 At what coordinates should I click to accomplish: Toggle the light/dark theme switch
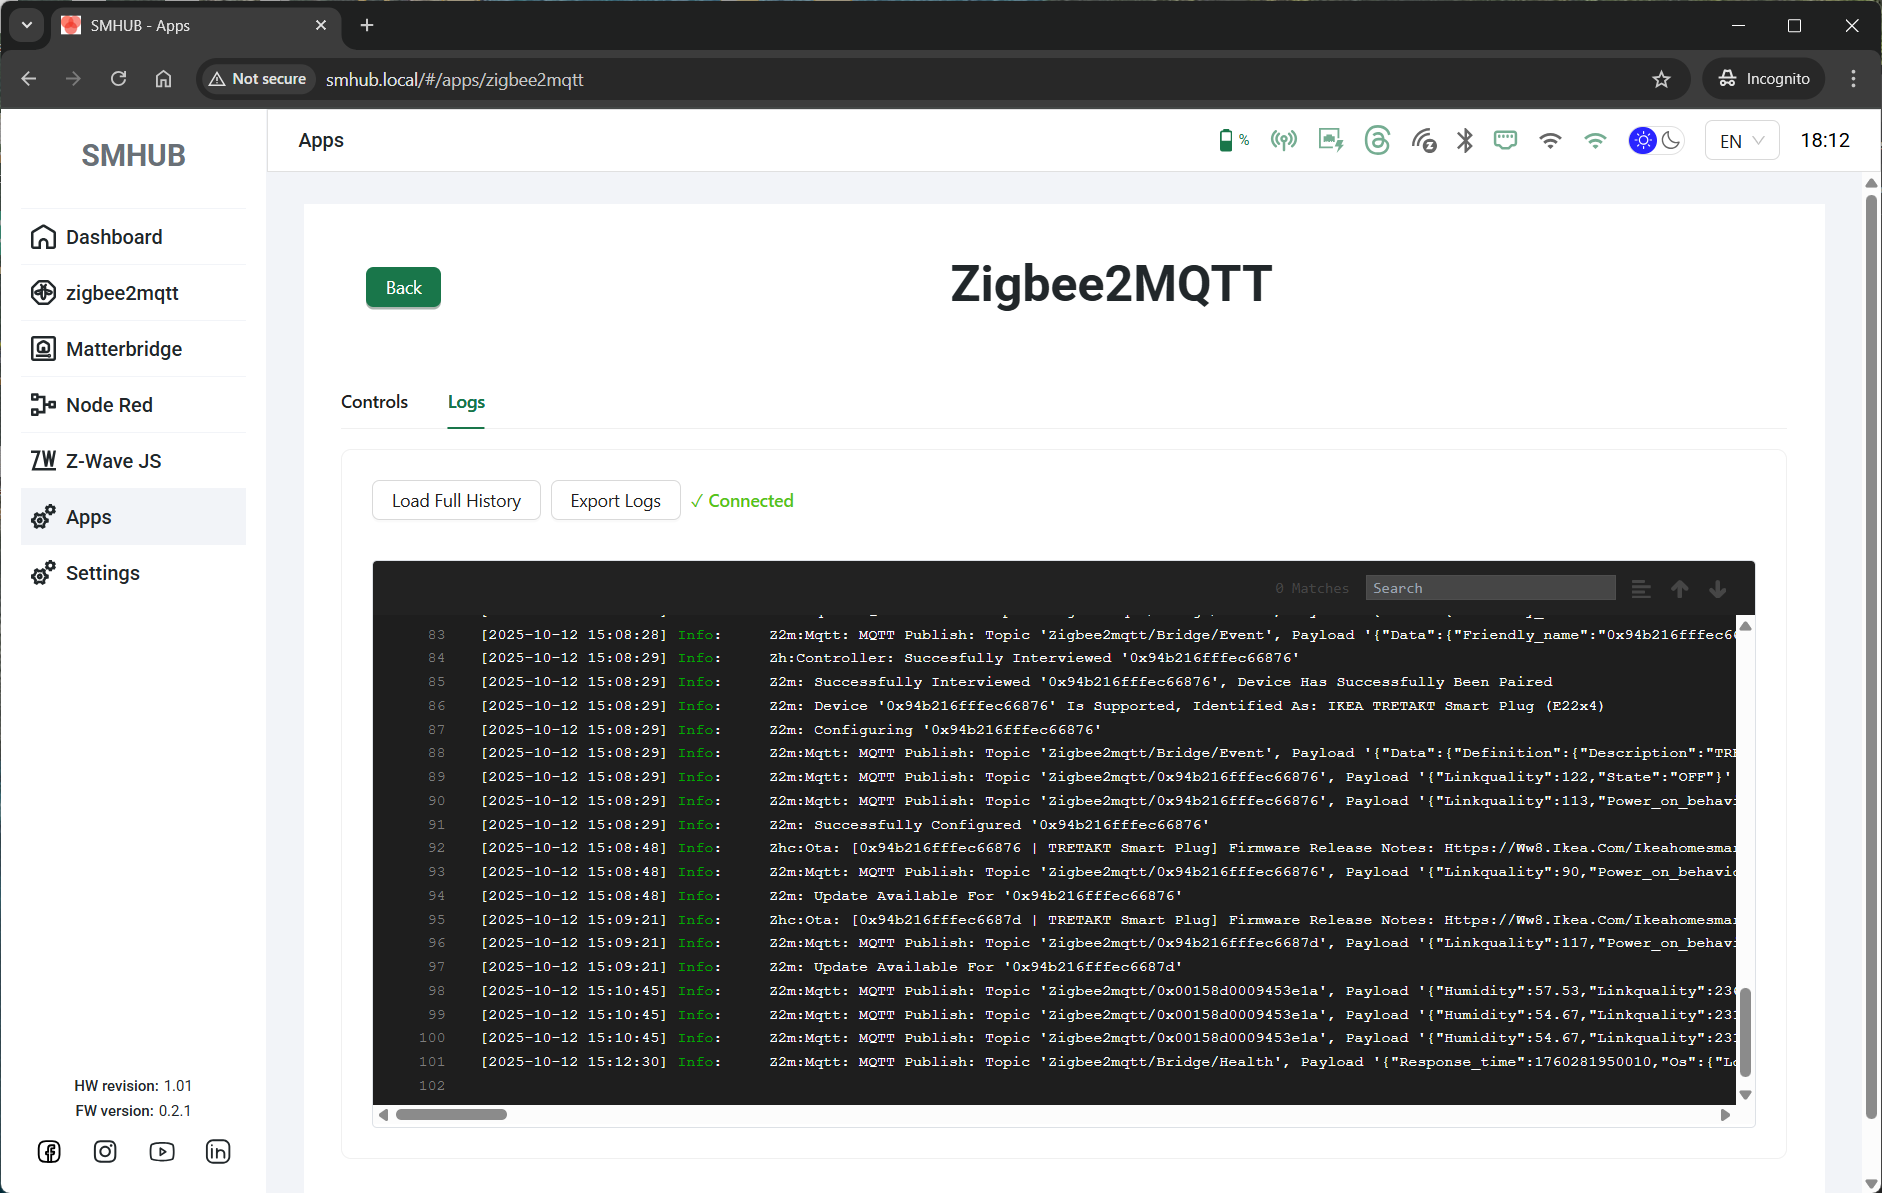pyautogui.click(x=1657, y=141)
